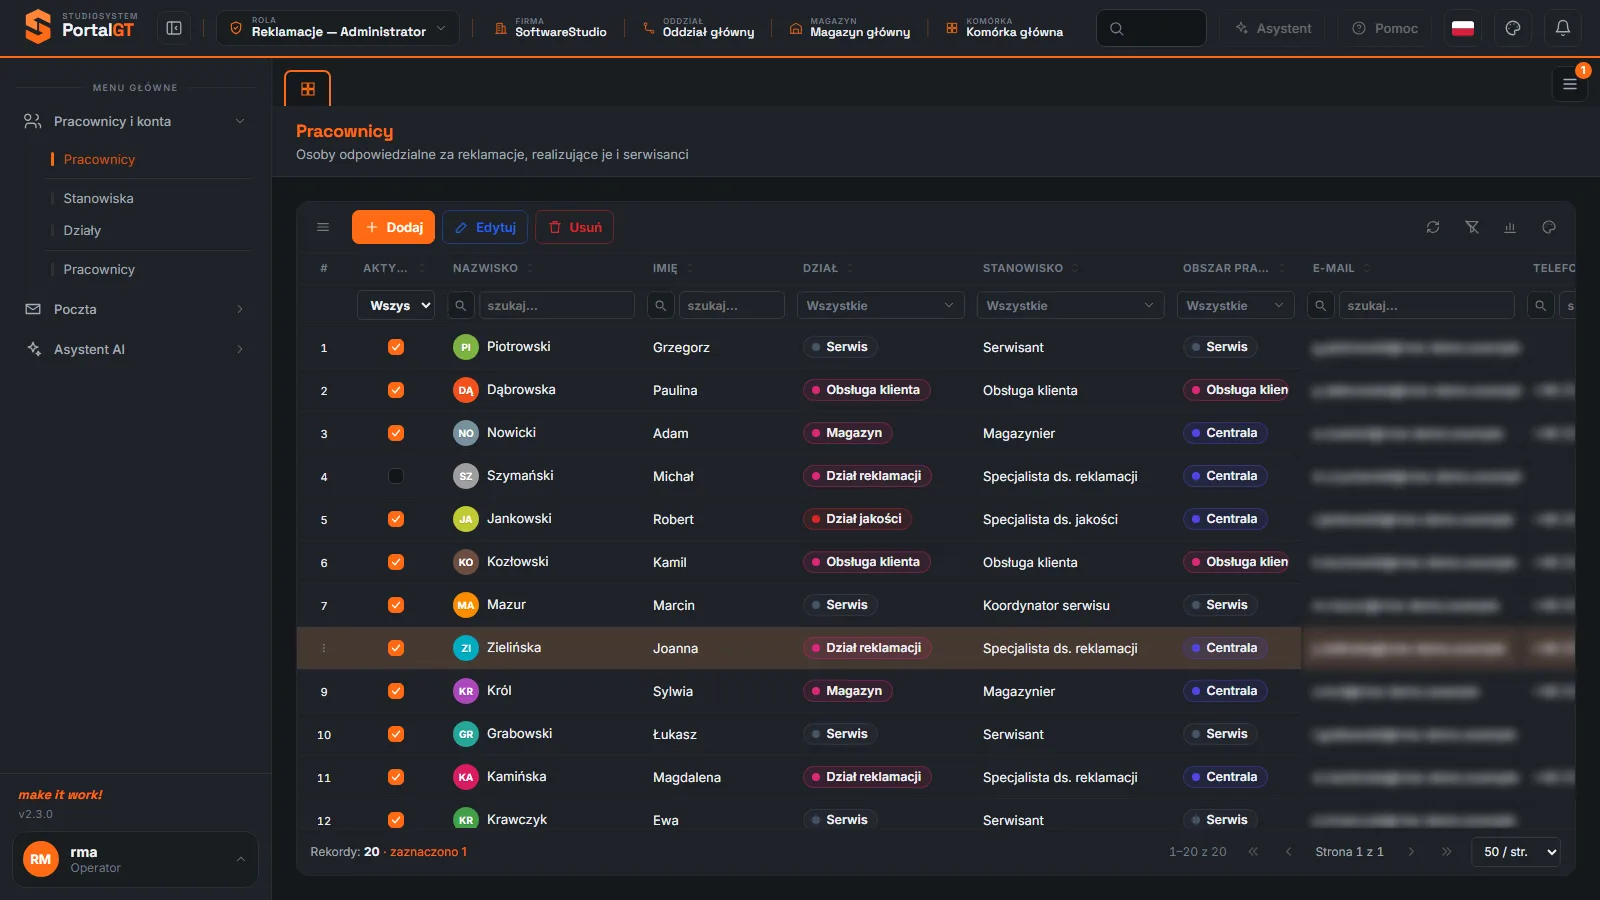Change page size 50 / str. dropdown

pyautogui.click(x=1516, y=852)
